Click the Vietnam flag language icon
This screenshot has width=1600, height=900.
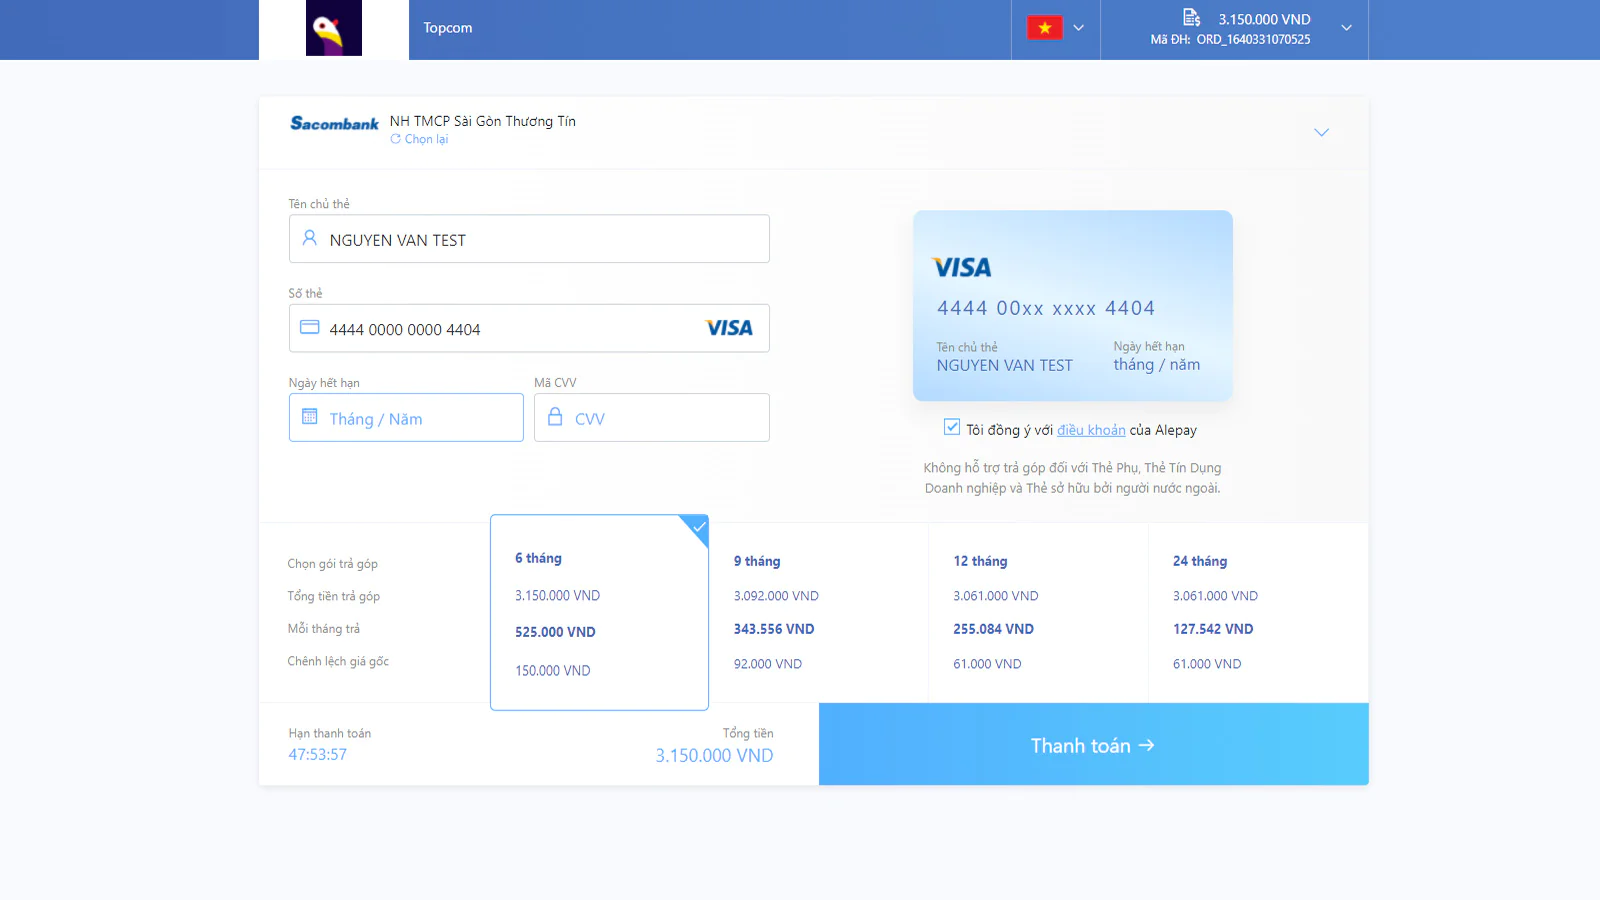[1044, 28]
